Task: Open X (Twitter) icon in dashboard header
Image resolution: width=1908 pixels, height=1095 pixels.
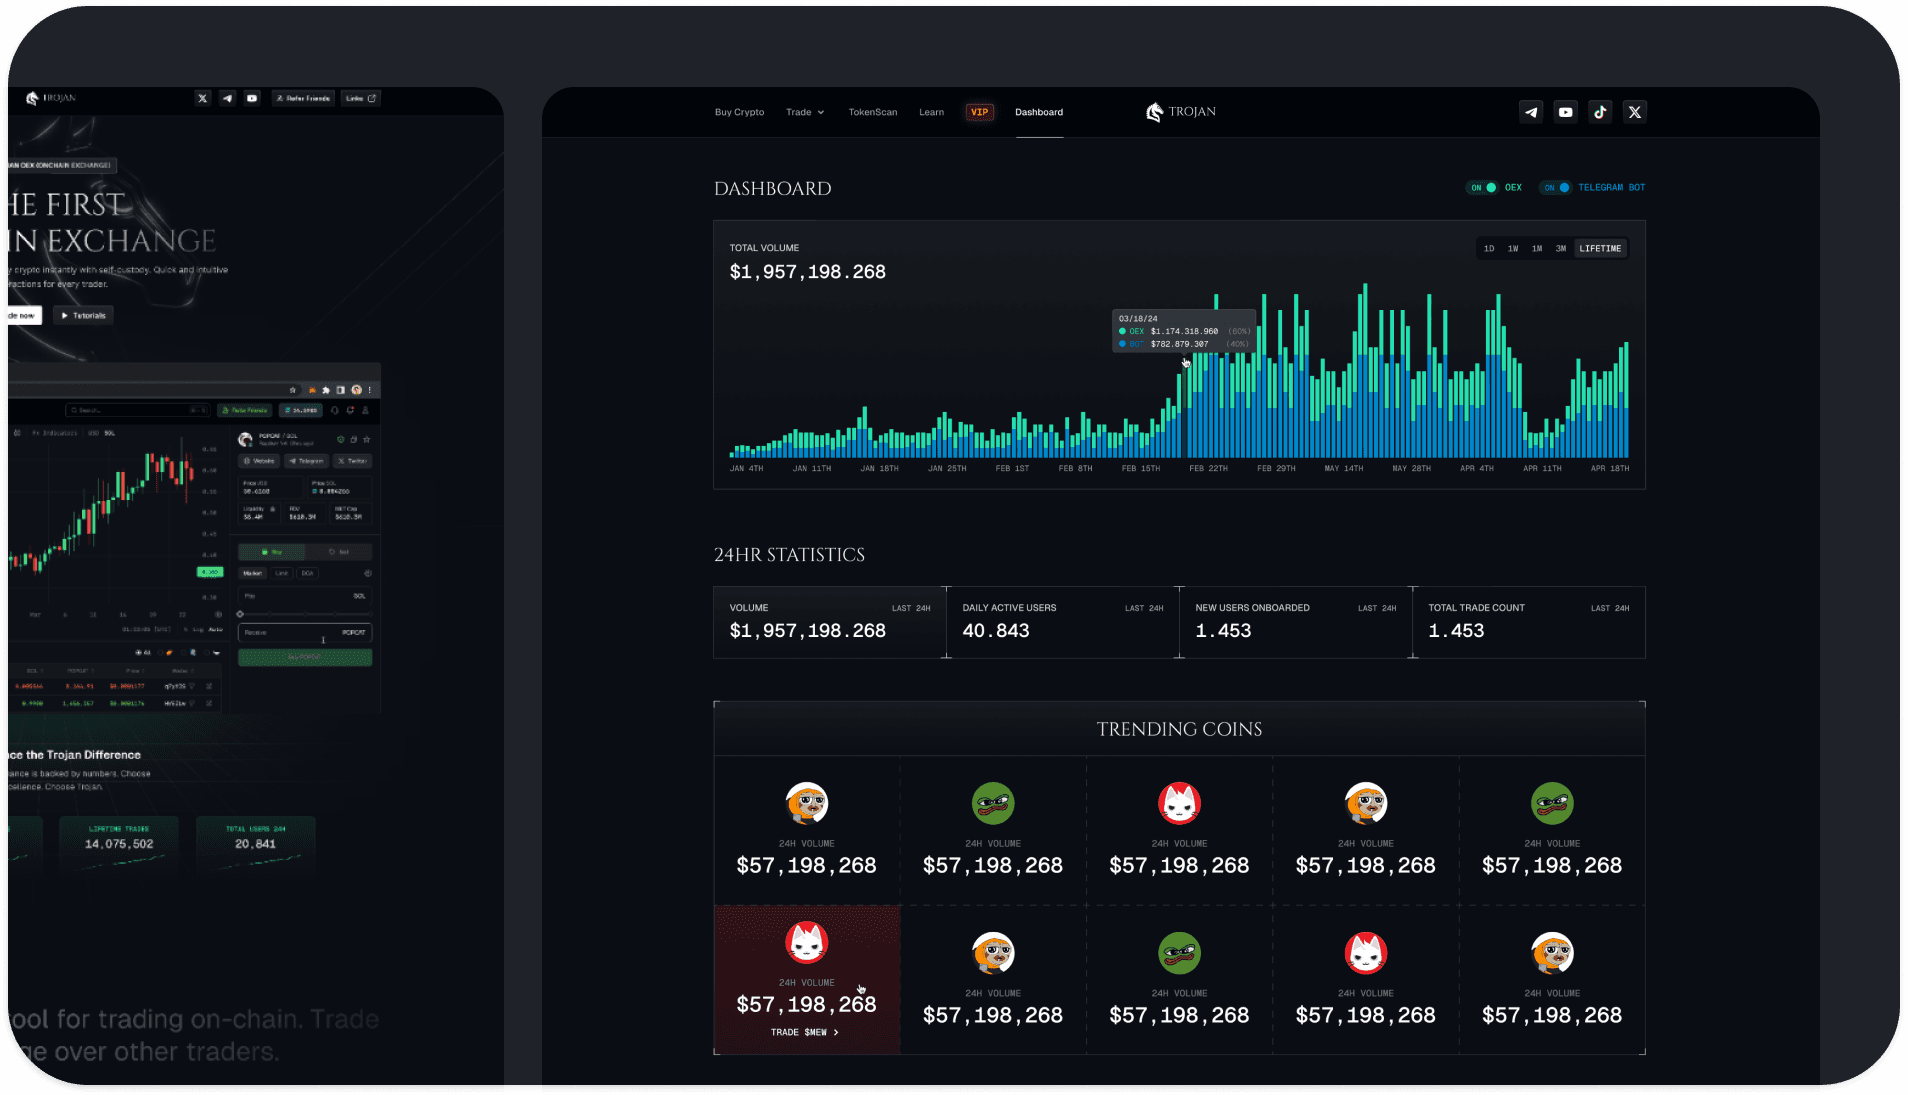Action: coord(1635,112)
